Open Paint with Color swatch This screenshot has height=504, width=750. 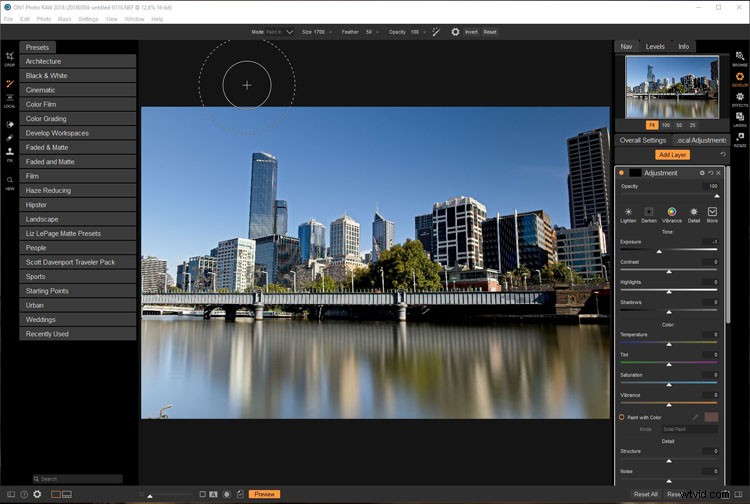711,417
